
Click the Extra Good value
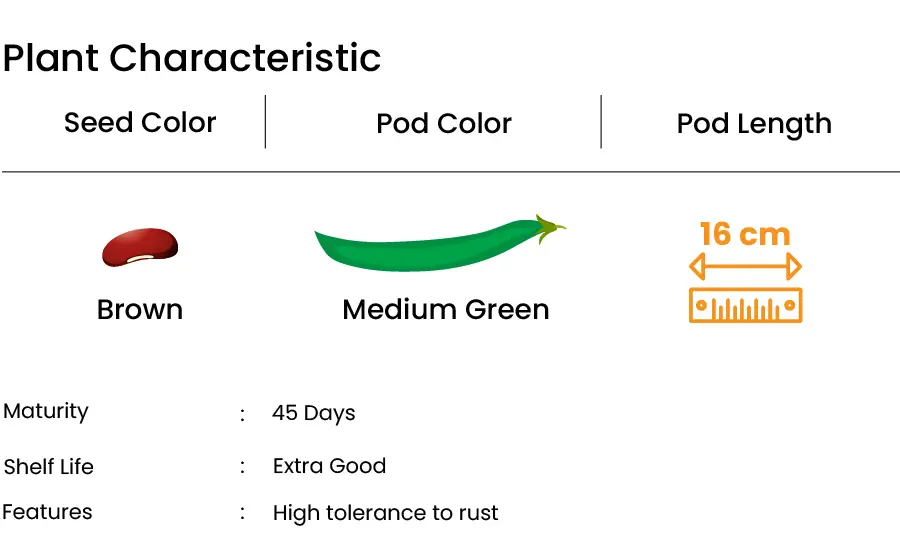coord(329,466)
